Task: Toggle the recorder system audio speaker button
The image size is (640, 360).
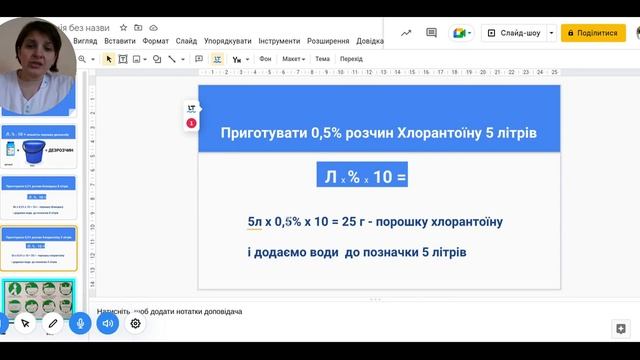Action: click(108, 323)
